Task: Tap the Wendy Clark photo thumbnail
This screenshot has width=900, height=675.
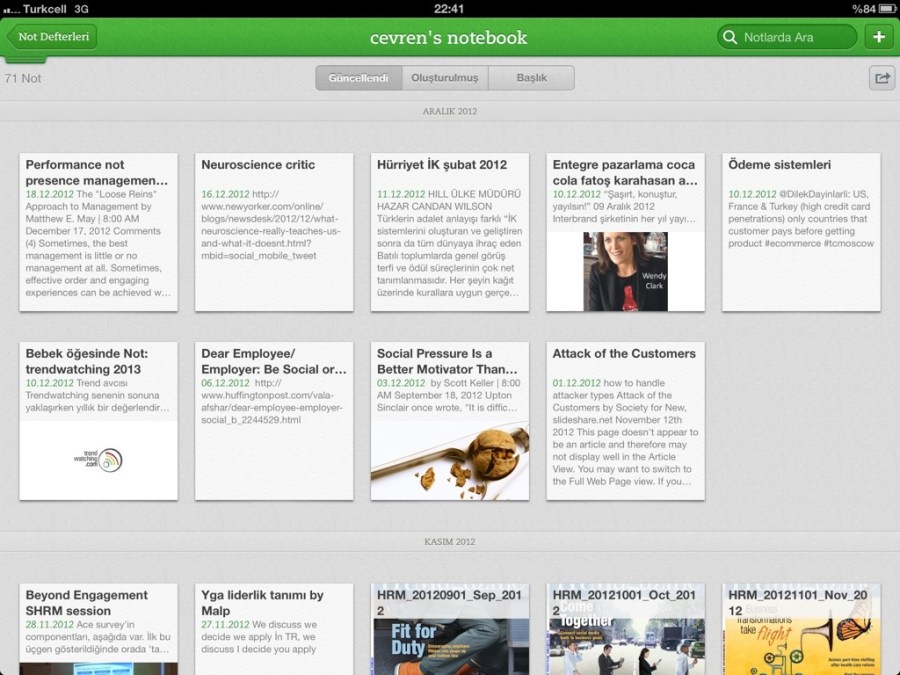Action: coord(625,271)
